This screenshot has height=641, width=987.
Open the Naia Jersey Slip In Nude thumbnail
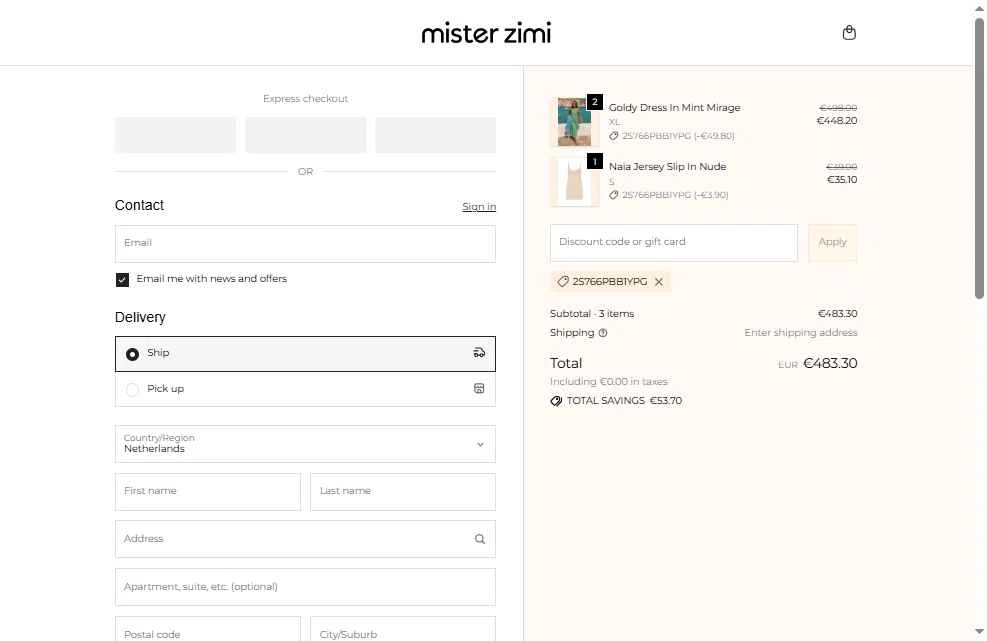click(574, 181)
